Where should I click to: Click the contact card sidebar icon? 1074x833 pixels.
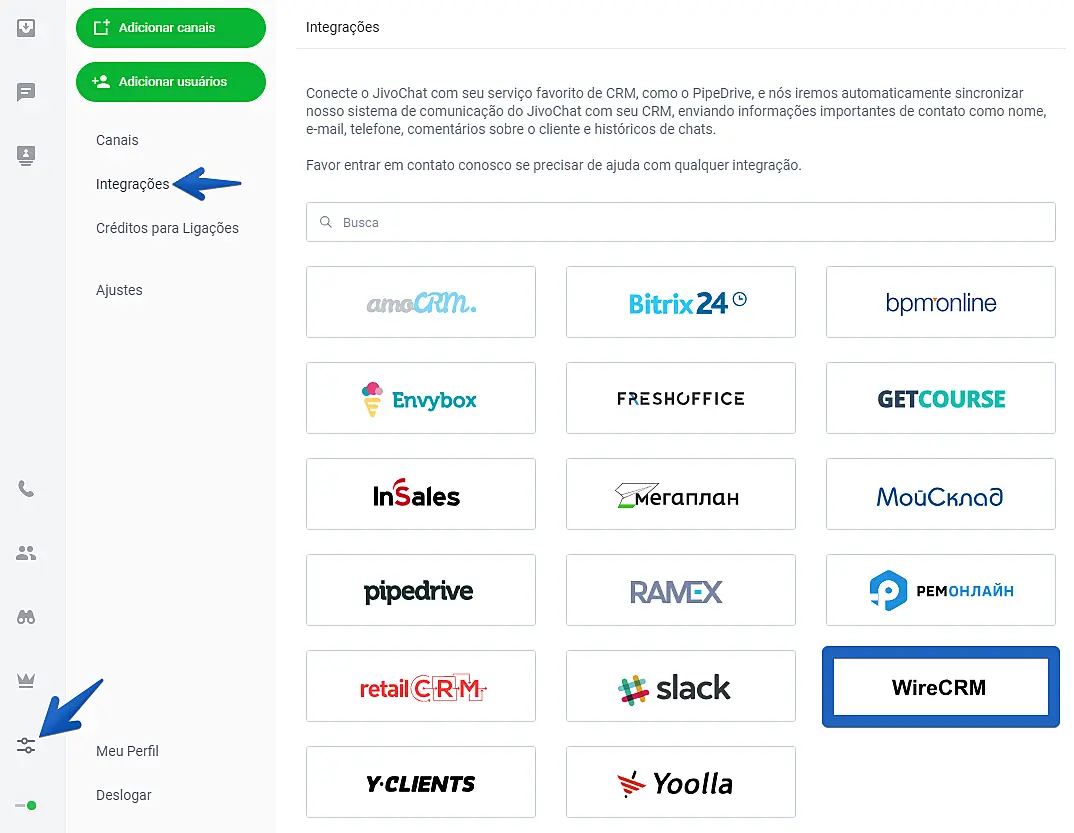(26, 155)
